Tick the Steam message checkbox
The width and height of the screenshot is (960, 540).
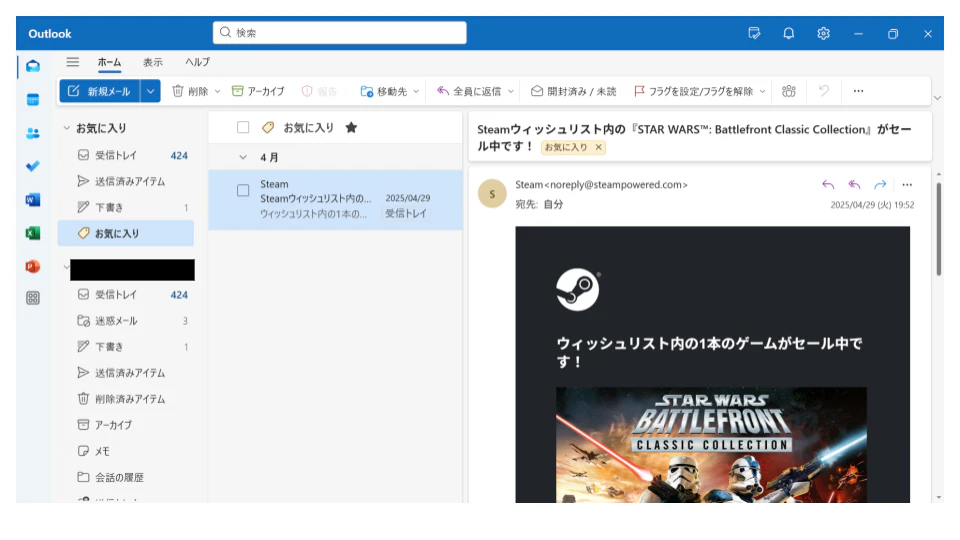243,190
